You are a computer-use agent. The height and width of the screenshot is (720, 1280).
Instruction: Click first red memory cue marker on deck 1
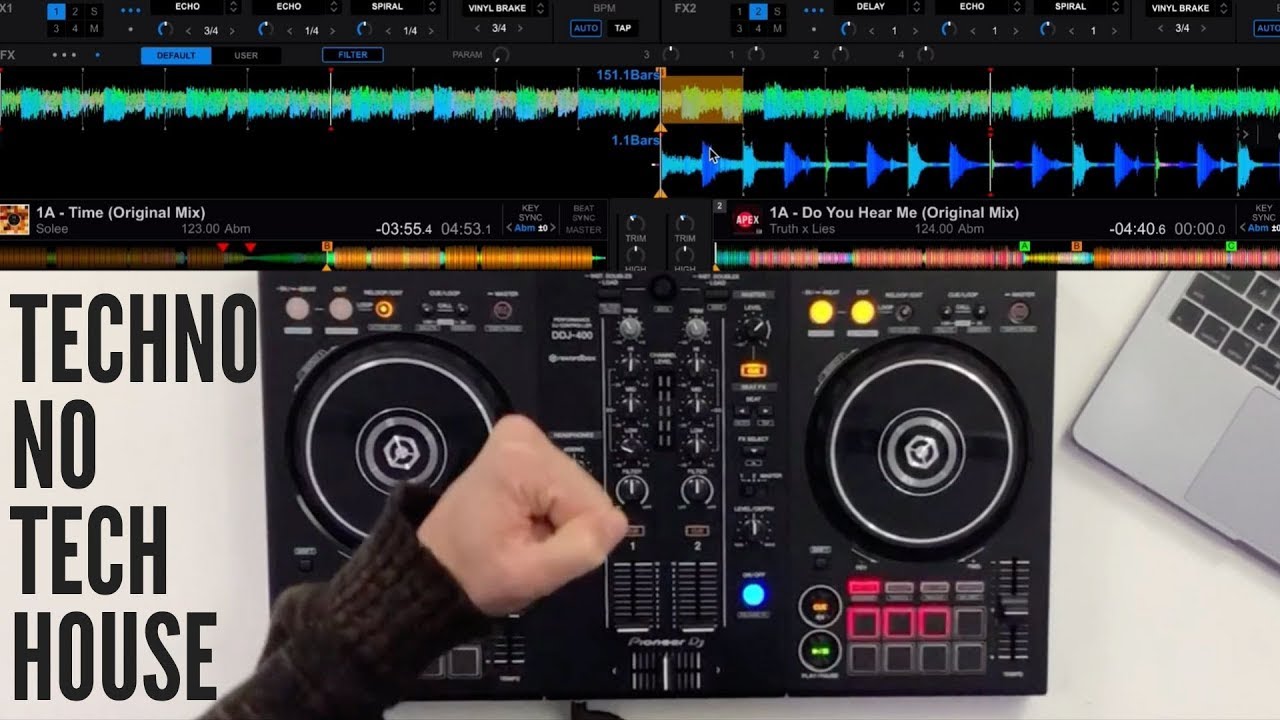223,246
